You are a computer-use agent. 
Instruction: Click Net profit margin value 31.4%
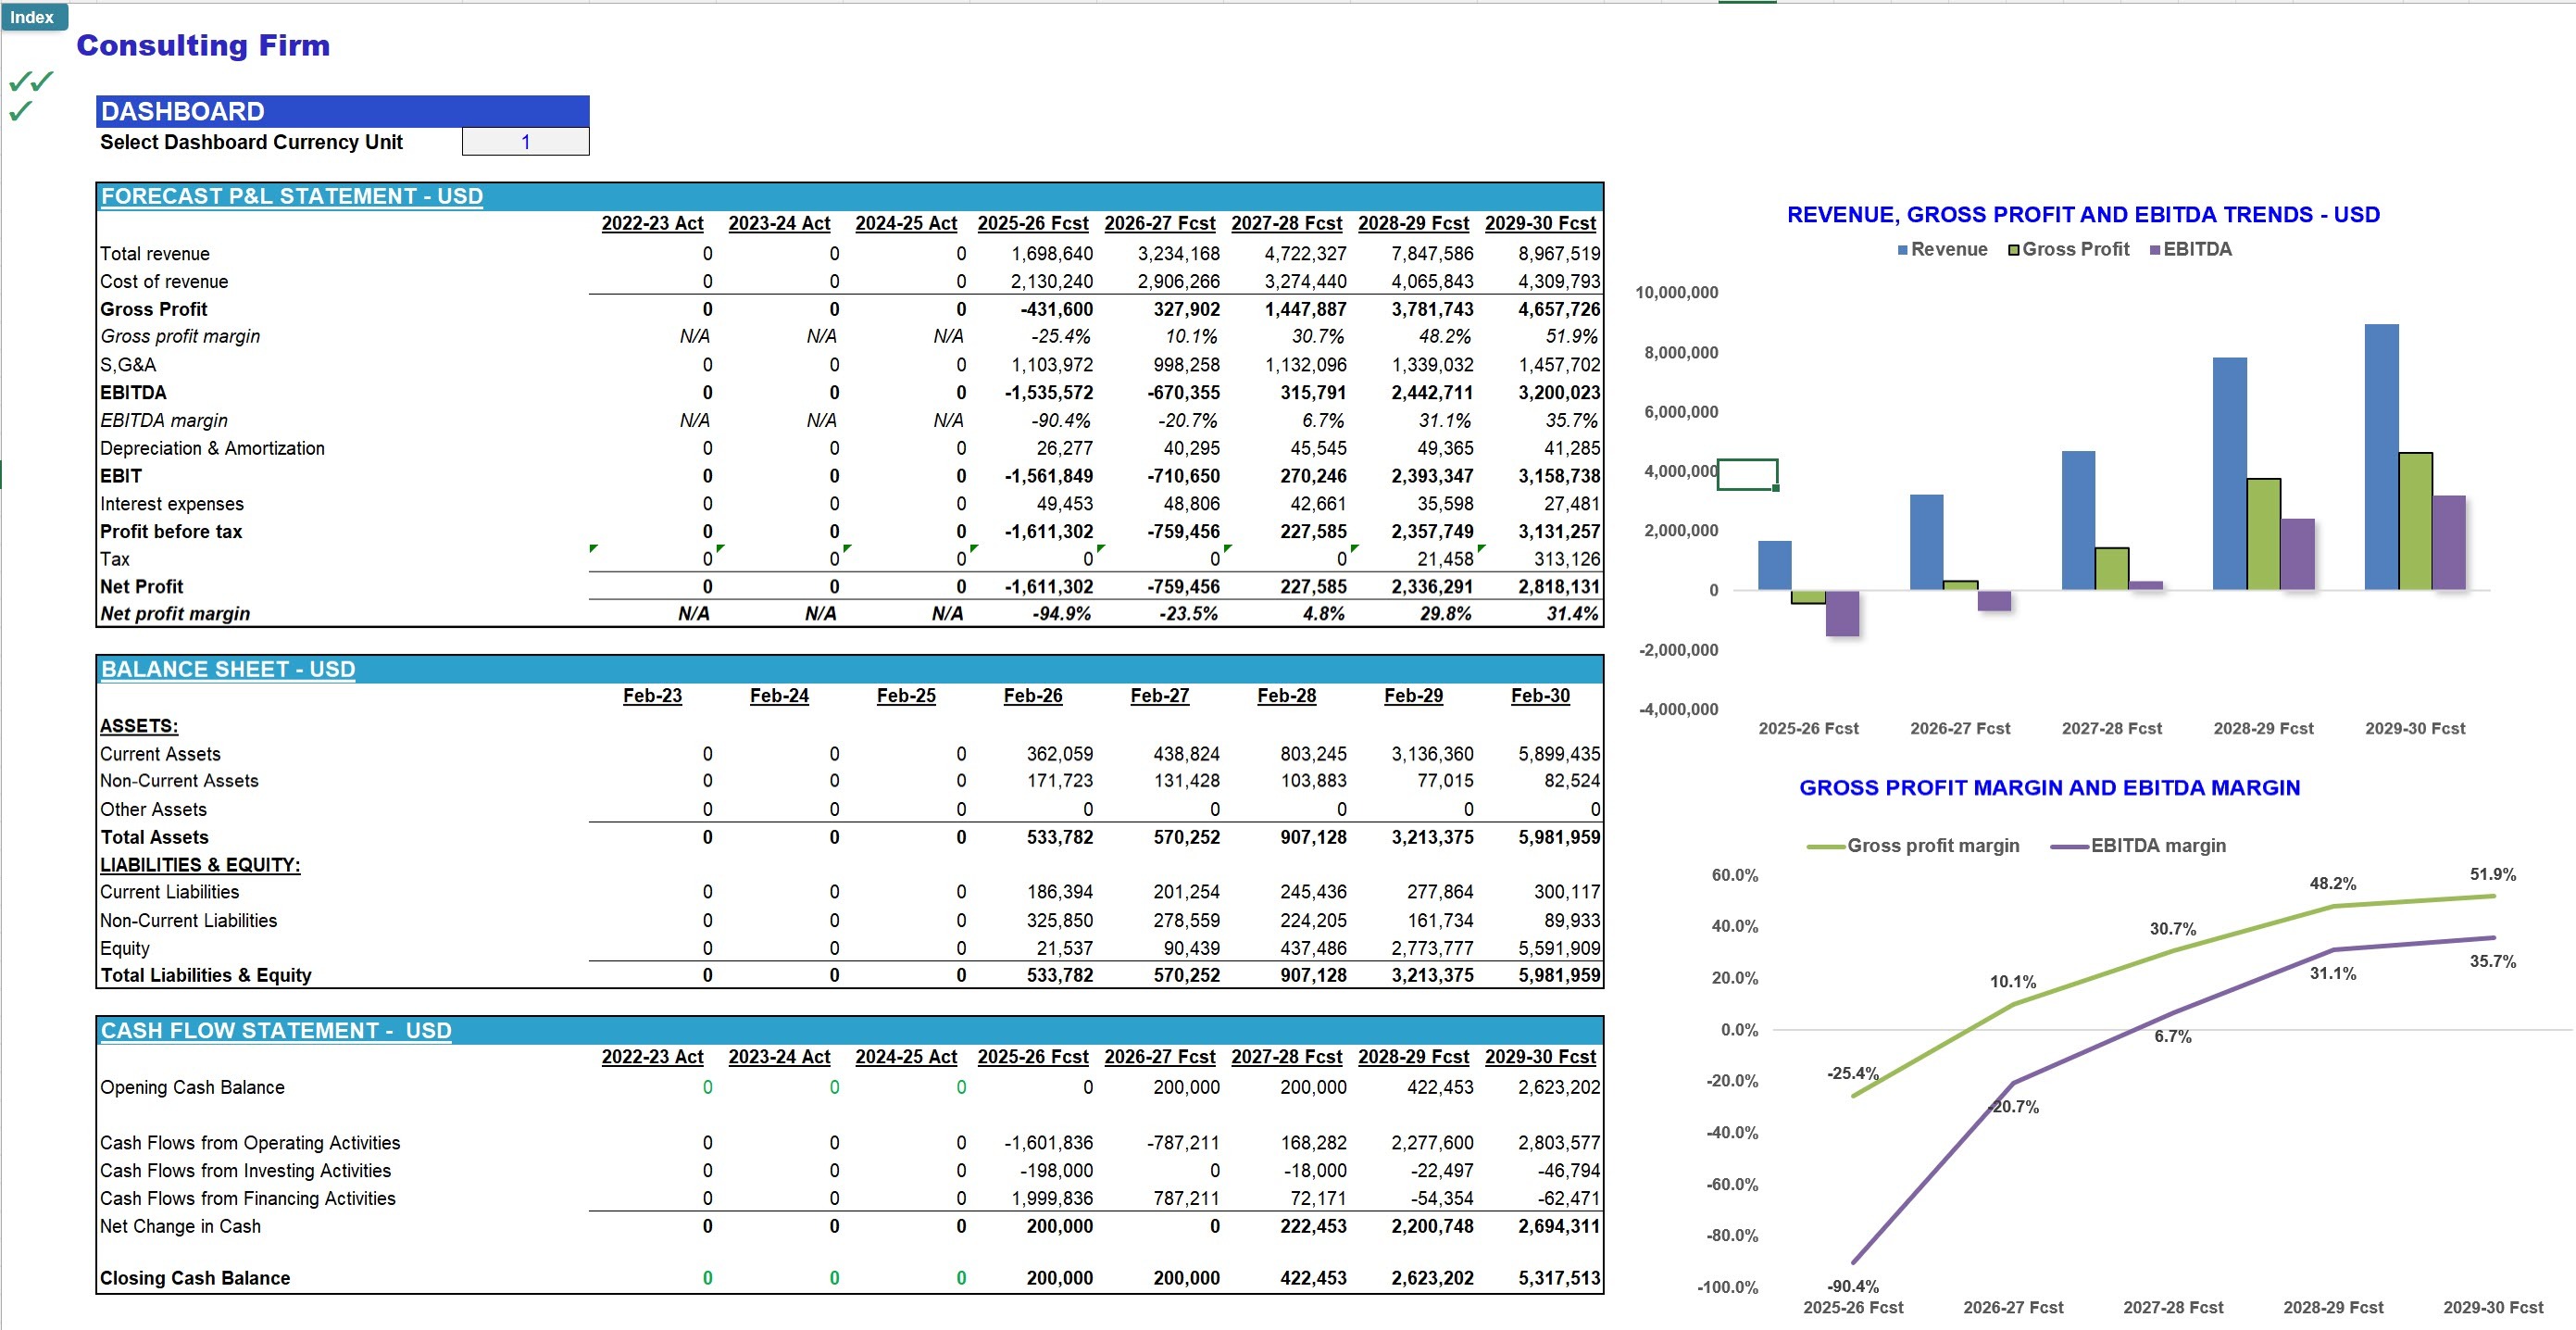1572,614
